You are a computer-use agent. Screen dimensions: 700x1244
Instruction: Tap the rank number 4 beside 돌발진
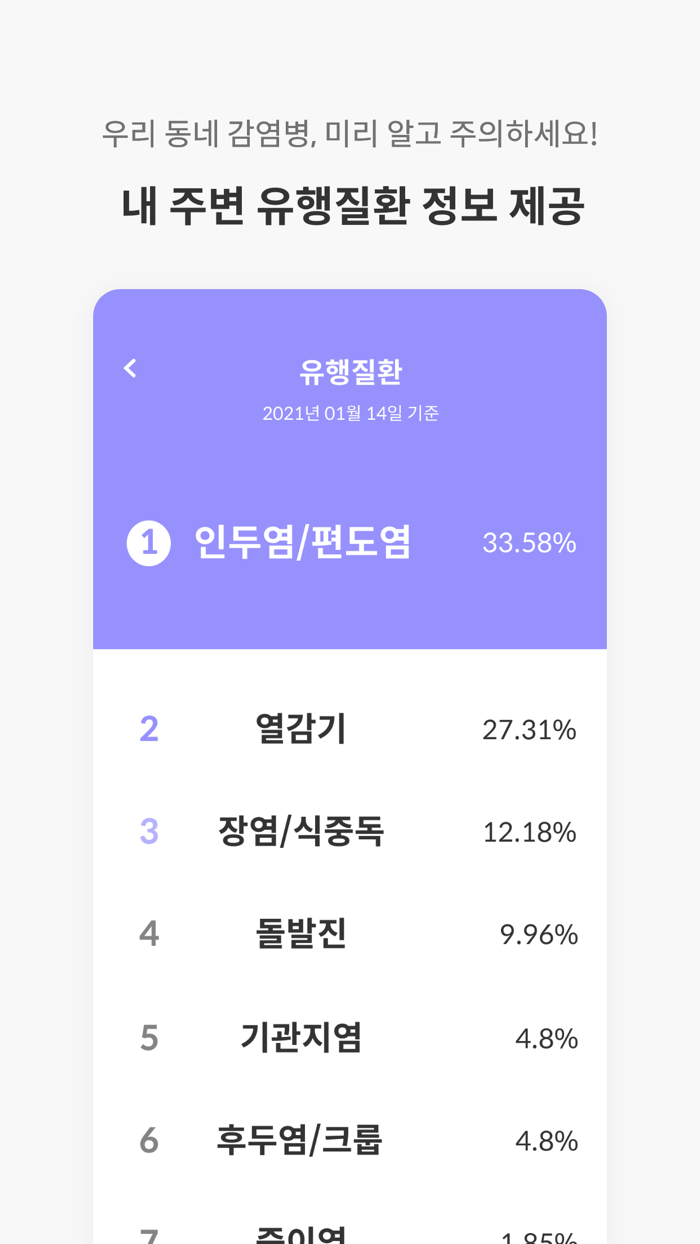pos(148,934)
